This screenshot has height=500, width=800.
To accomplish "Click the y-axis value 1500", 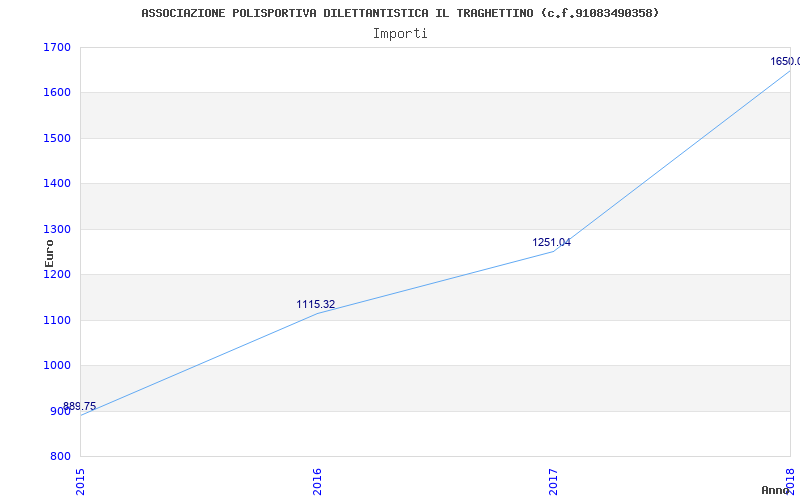I will coord(57,138).
